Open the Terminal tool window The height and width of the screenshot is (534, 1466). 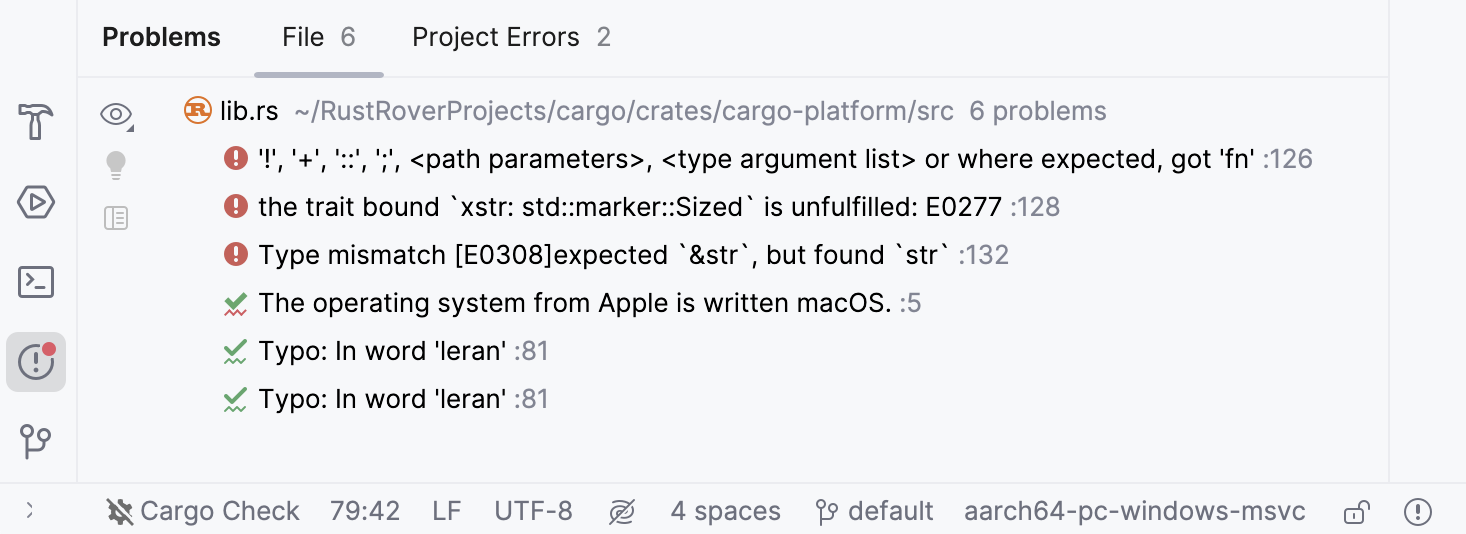36,283
